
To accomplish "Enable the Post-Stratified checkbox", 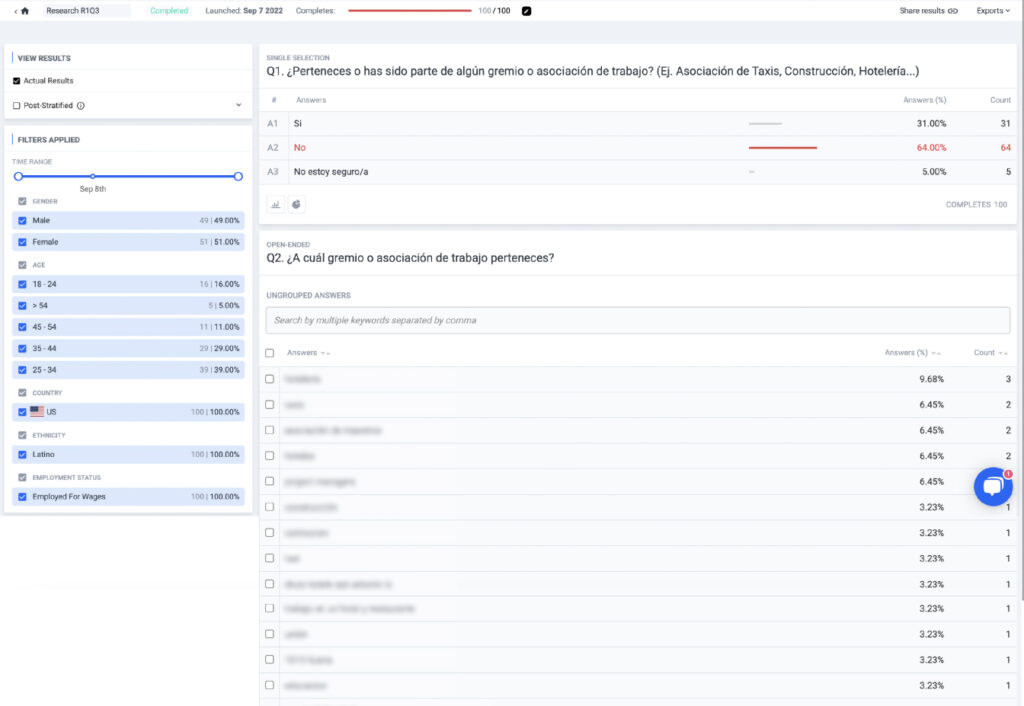I will (17, 105).
